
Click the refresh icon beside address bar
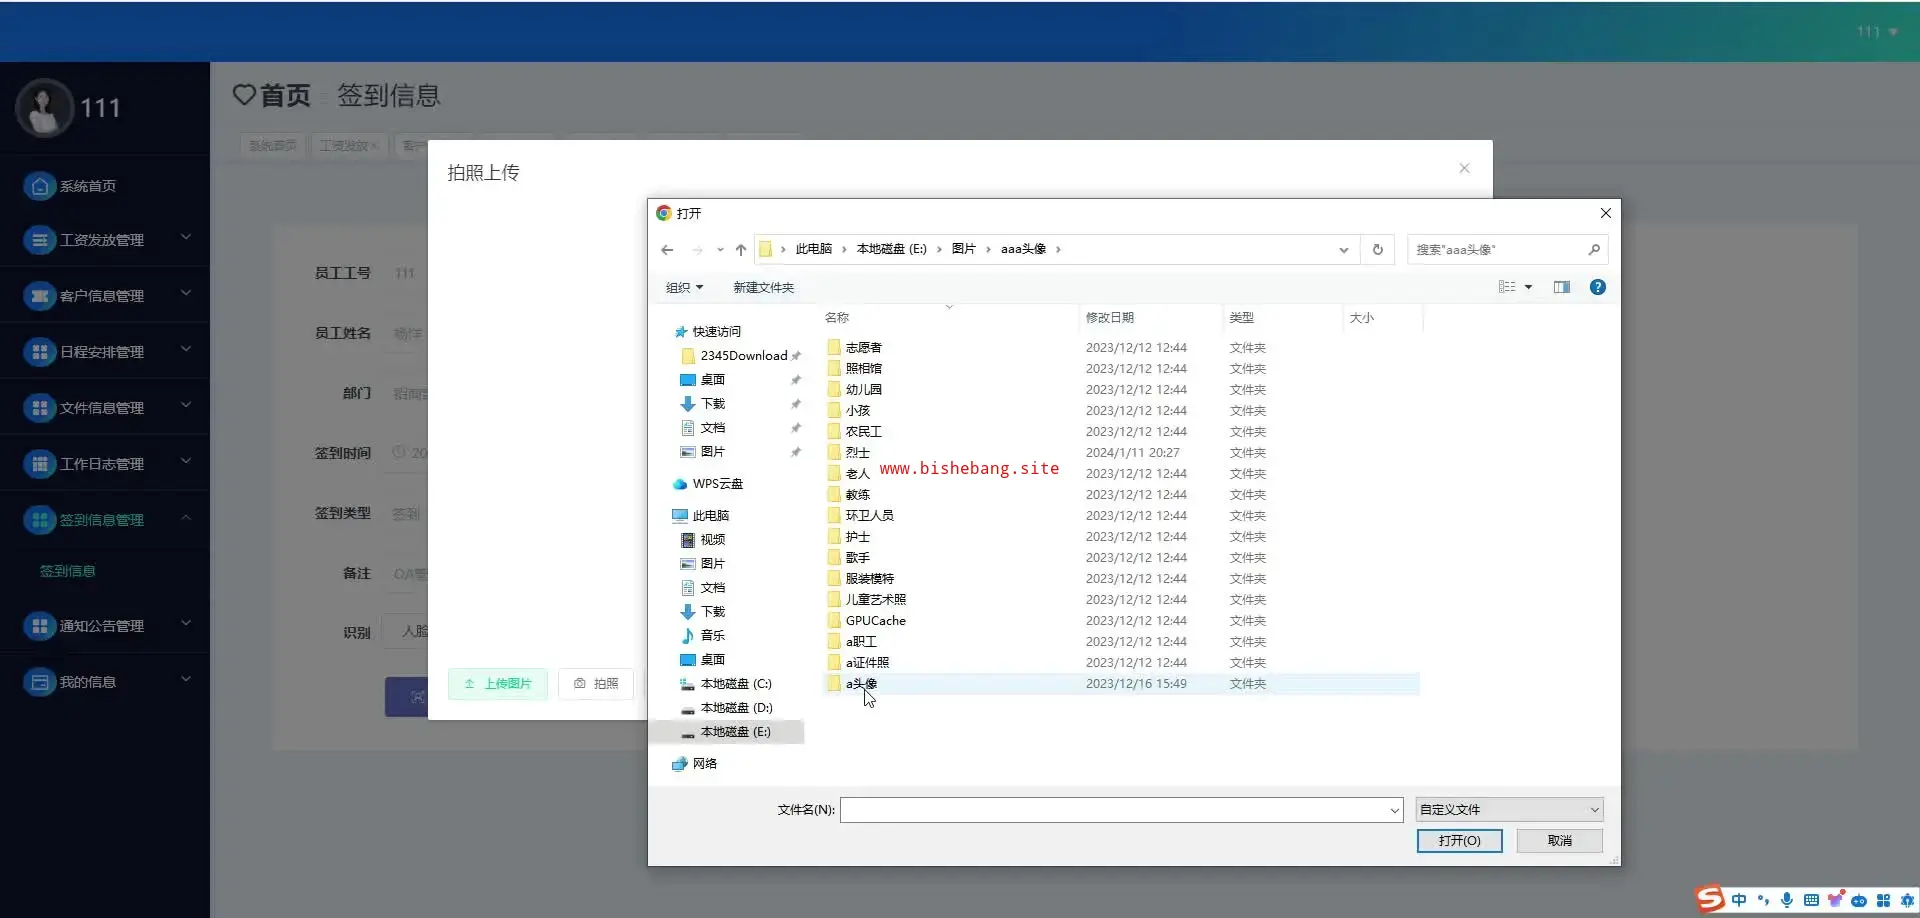(x=1377, y=250)
